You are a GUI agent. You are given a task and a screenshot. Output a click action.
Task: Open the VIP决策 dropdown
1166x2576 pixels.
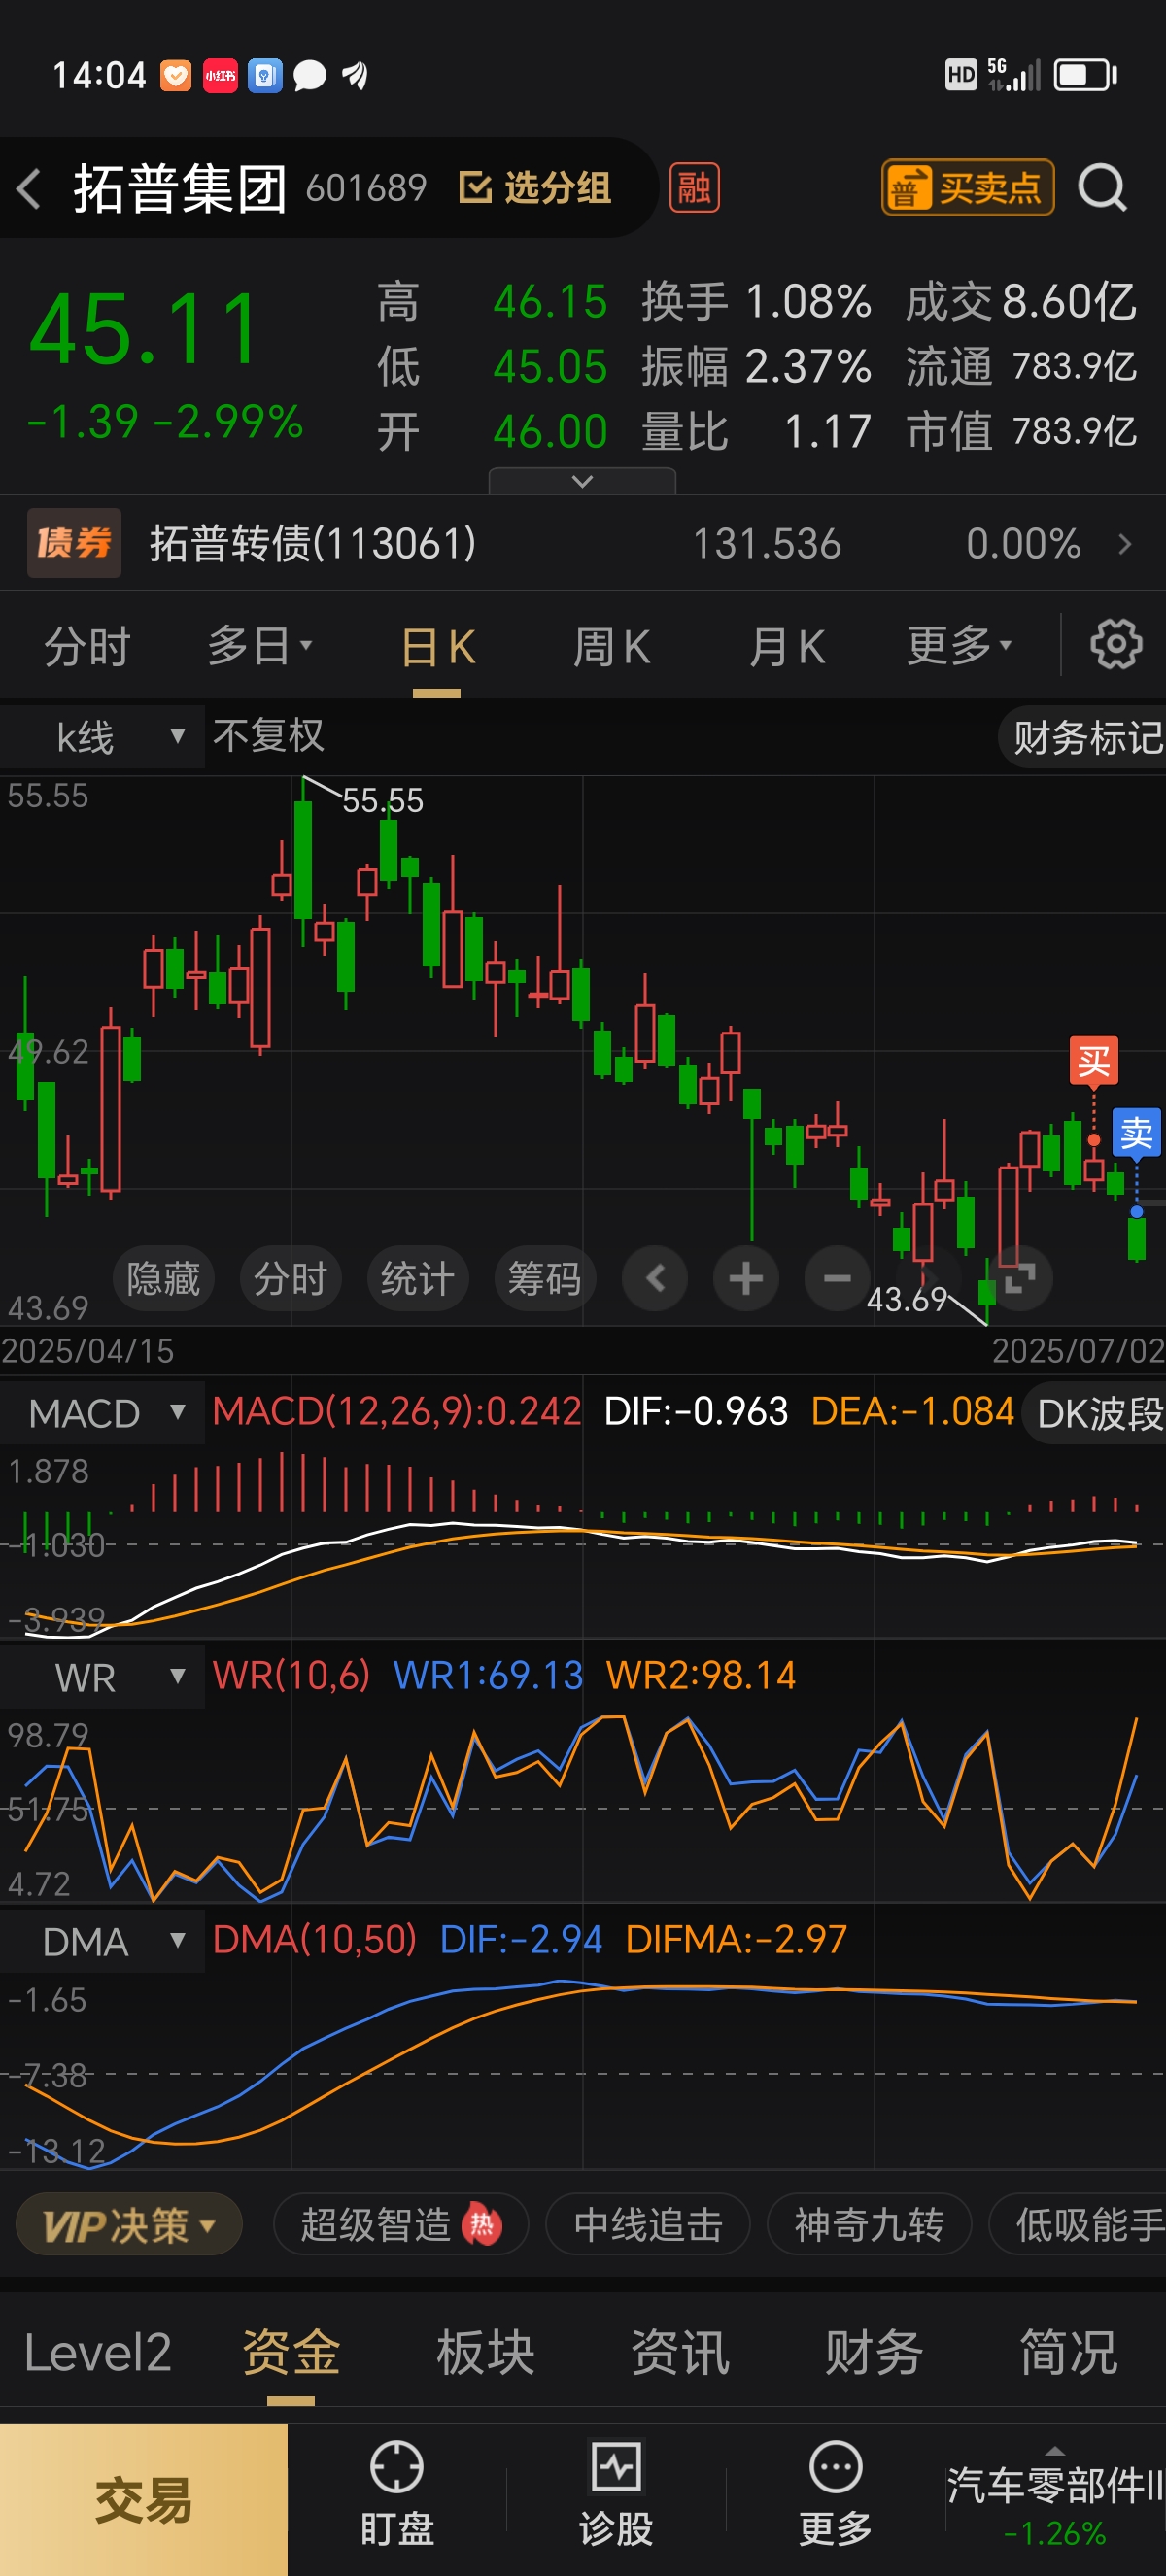[x=129, y=2225]
